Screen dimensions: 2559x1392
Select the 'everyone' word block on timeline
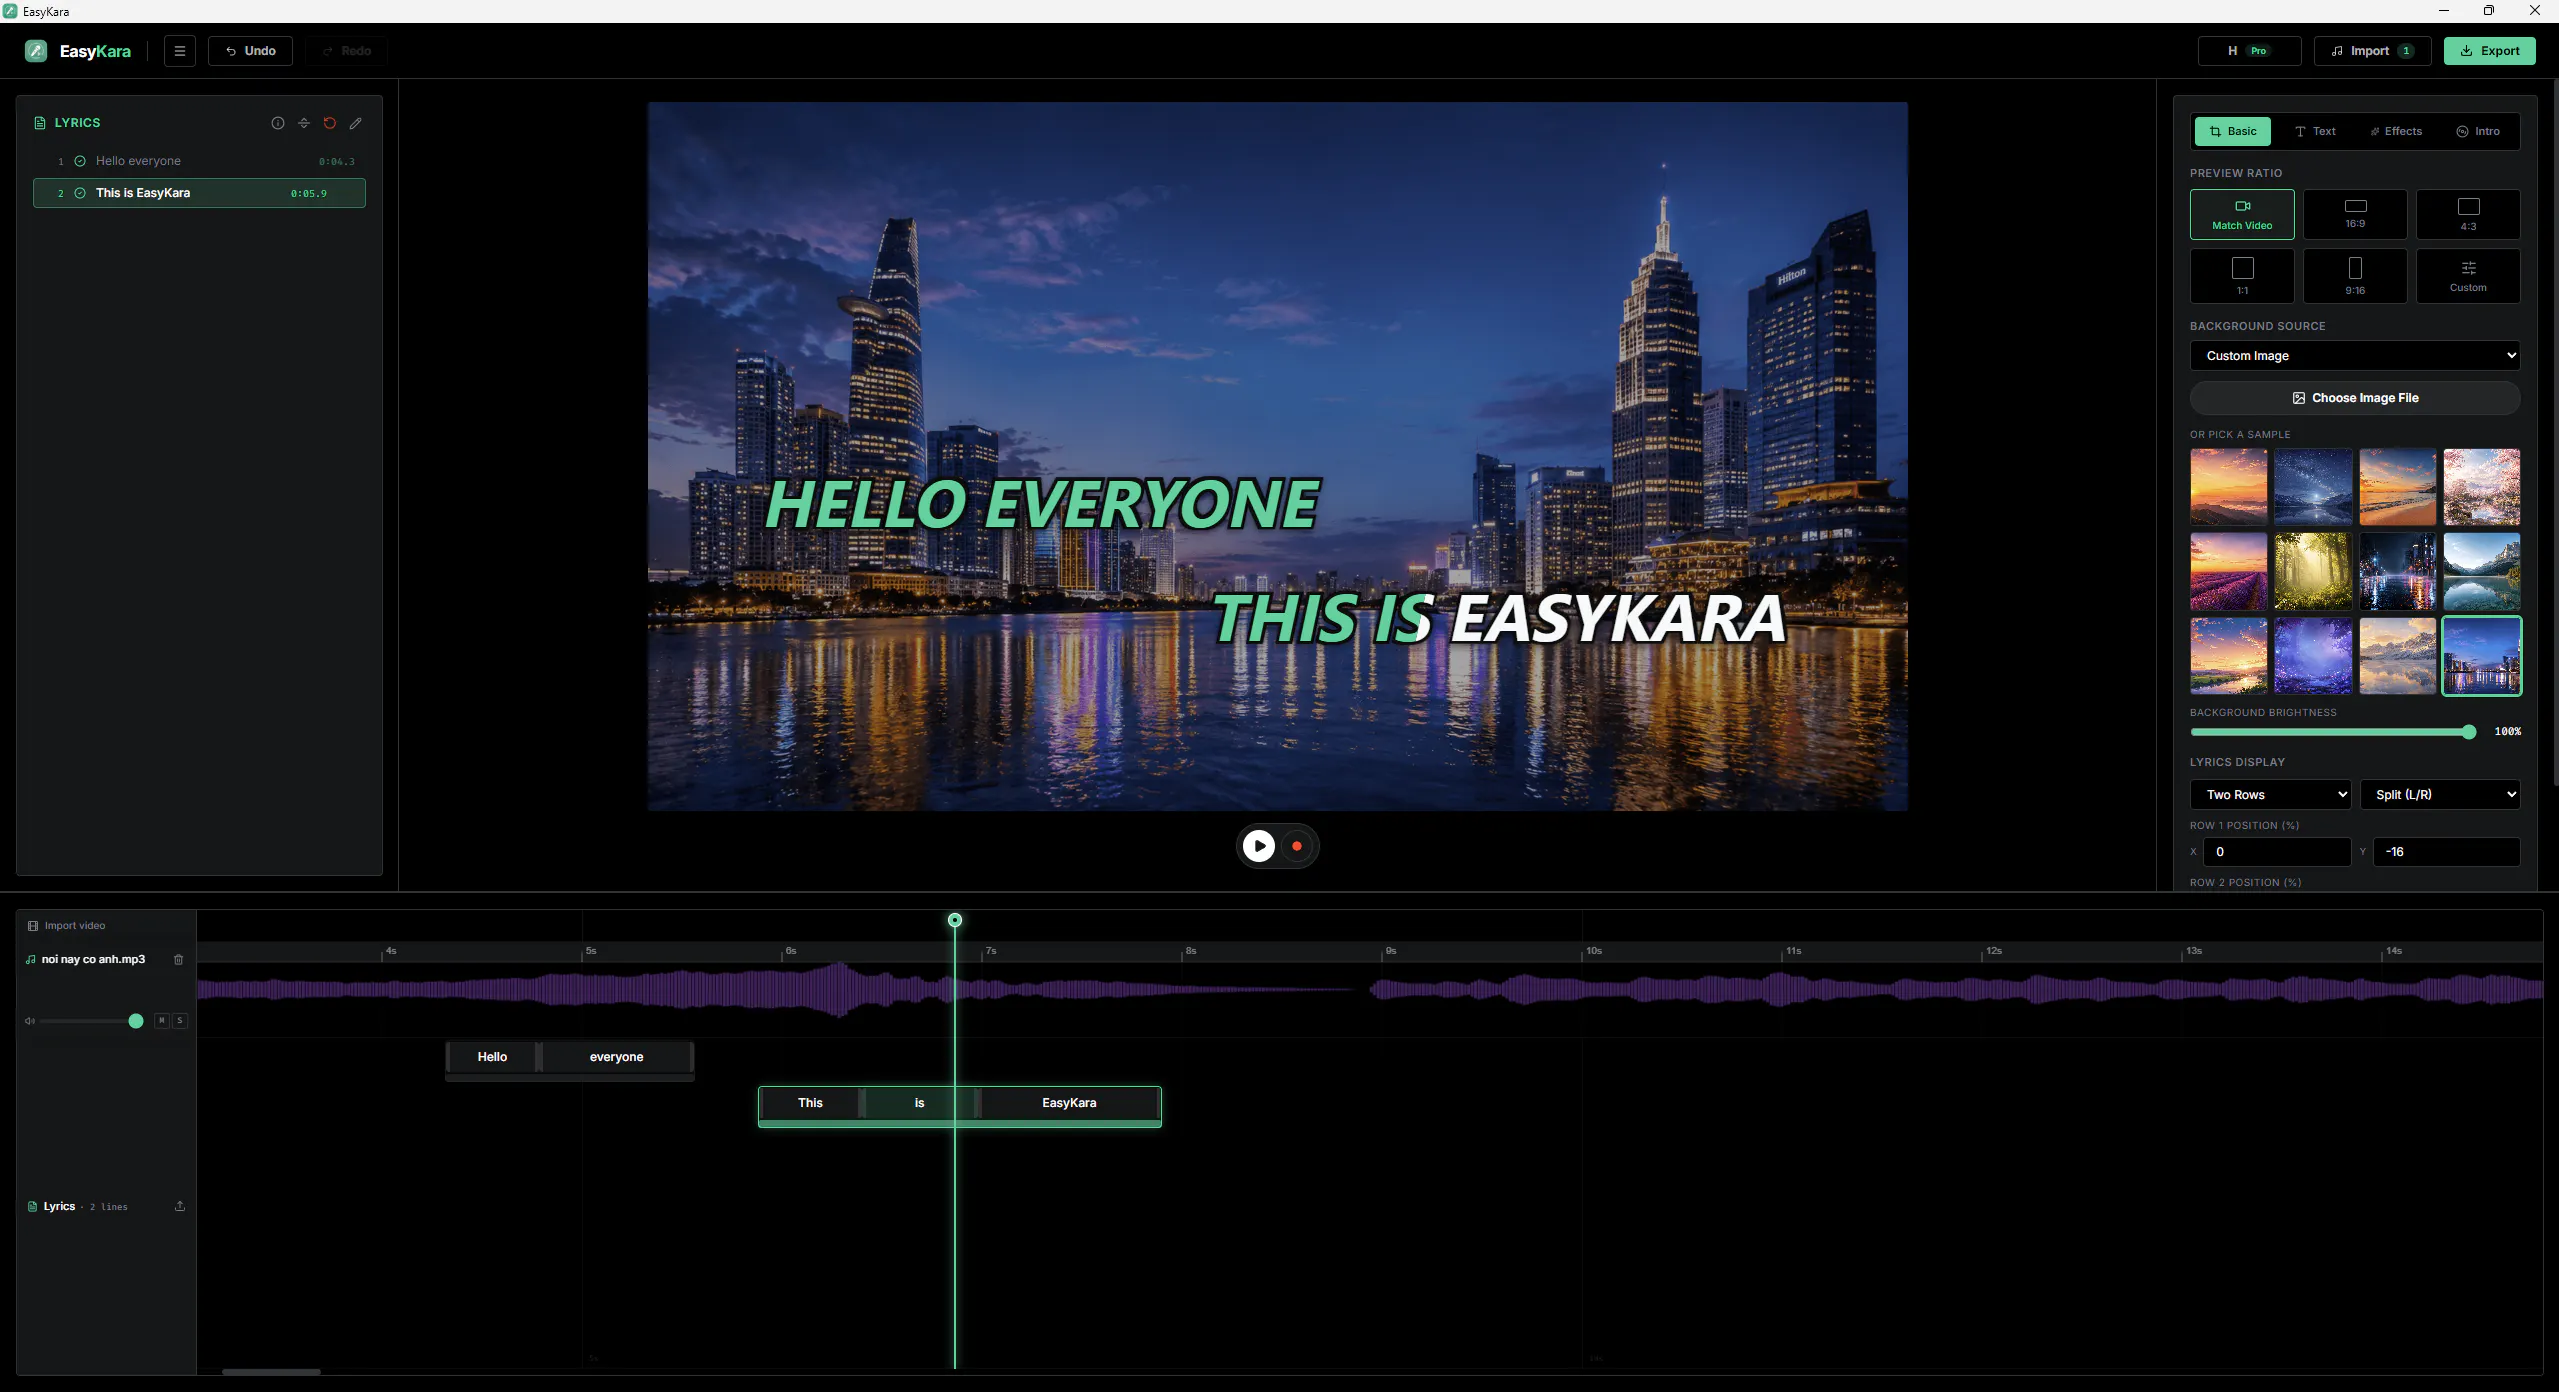[x=617, y=1057]
